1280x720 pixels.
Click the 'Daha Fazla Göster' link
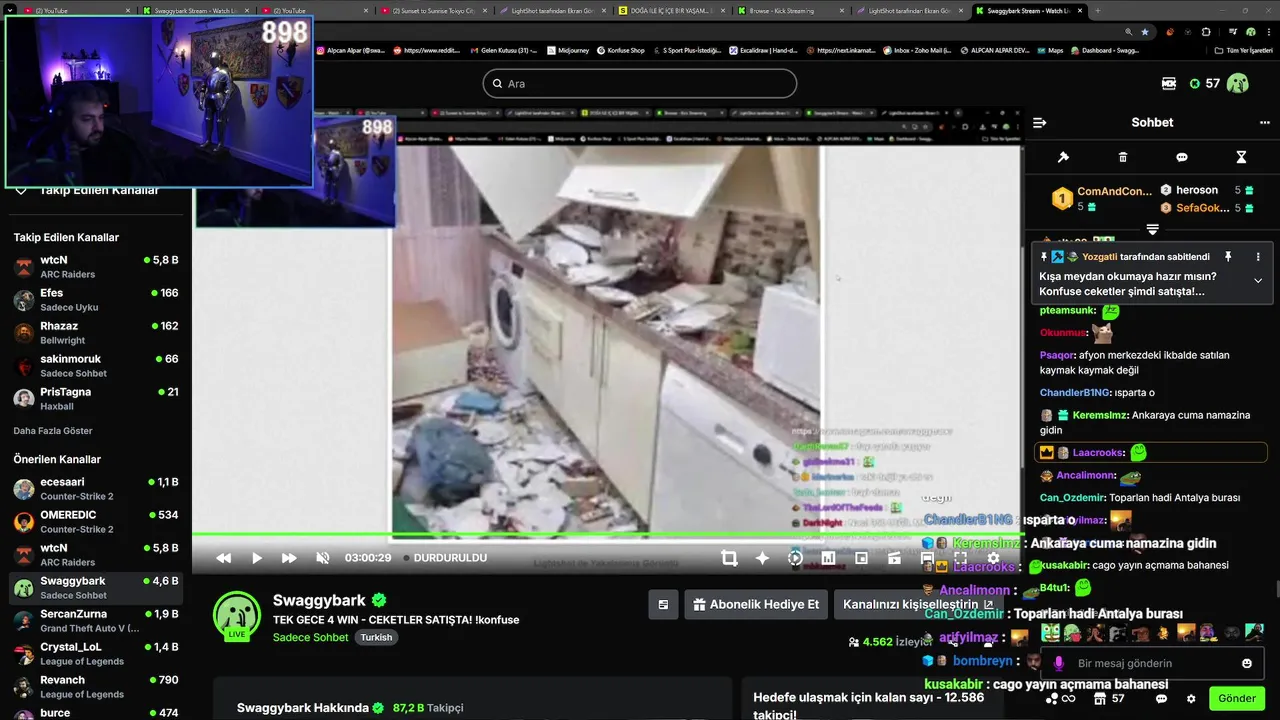click(x=52, y=431)
